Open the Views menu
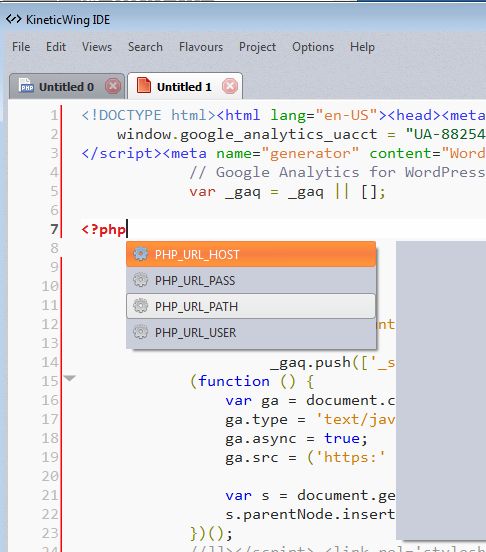This screenshot has height=552, width=486. click(x=97, y=47)
